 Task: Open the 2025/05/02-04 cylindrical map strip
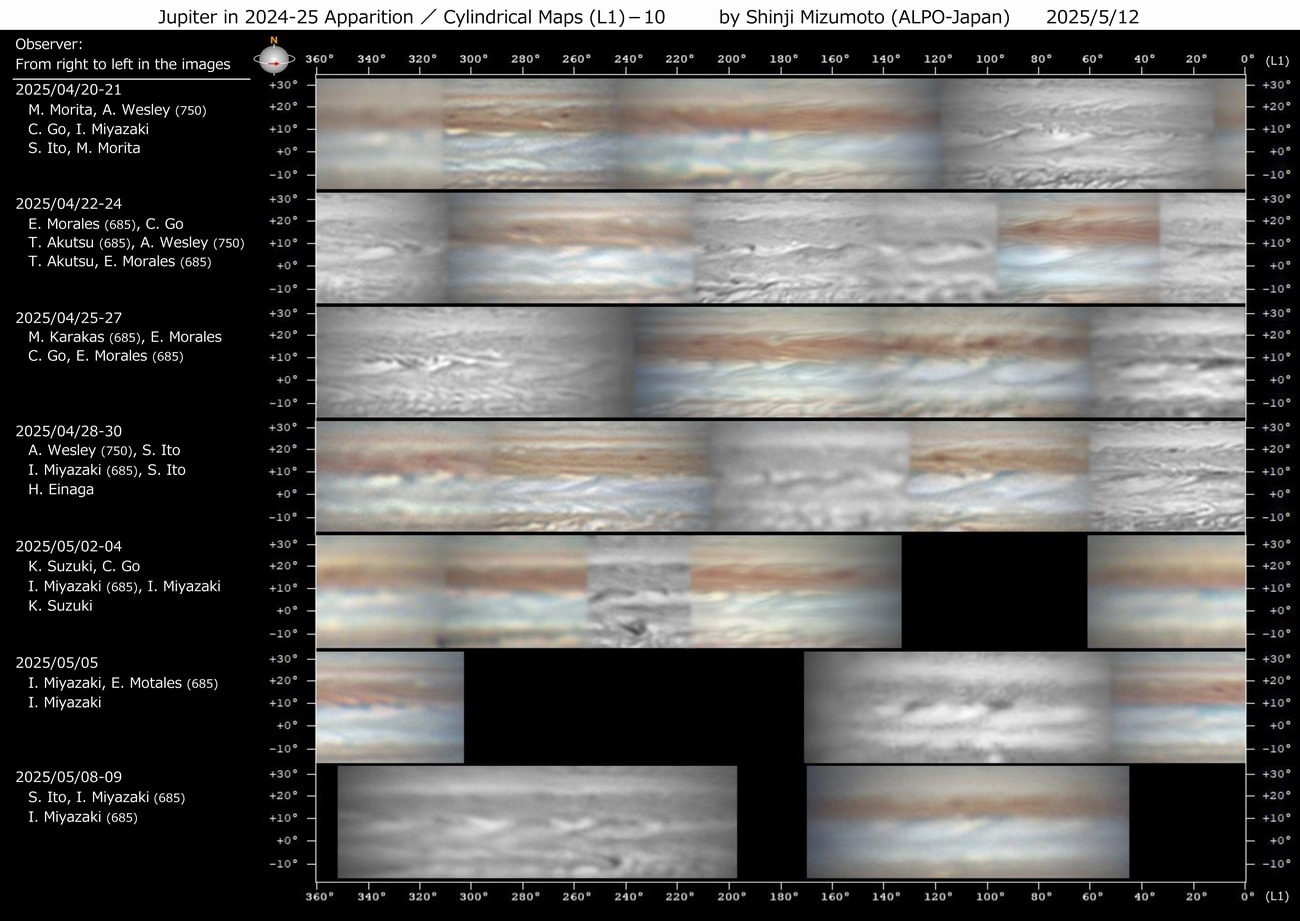point(781,592)
